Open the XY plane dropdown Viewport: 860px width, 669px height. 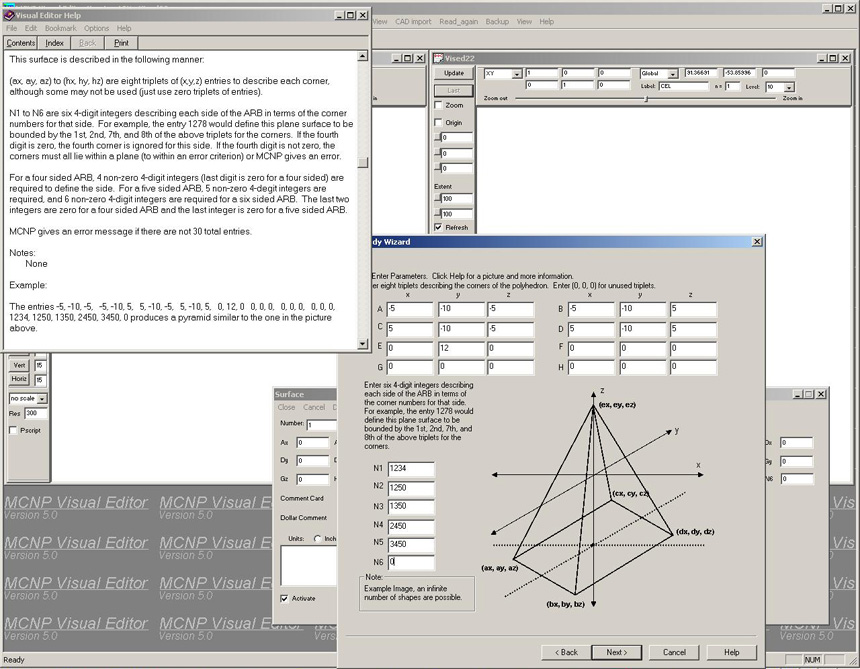(517, 73)
